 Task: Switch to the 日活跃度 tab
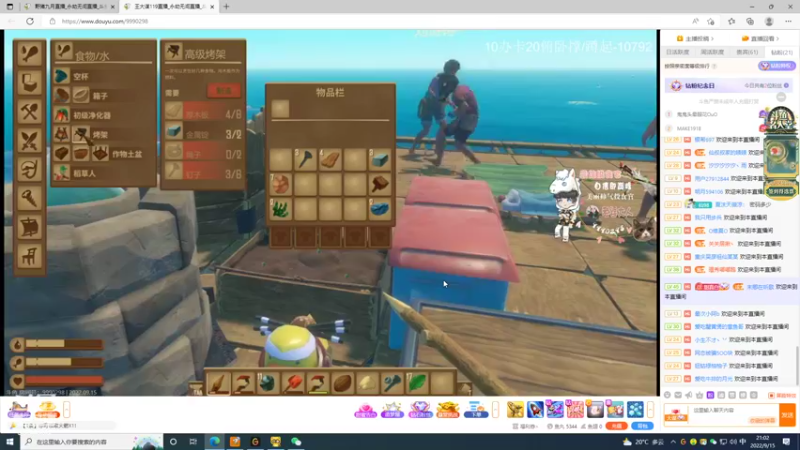[678, 52]
